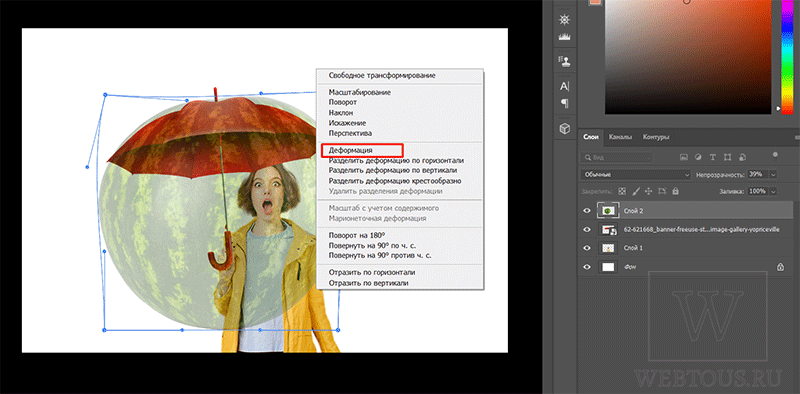Select the Фон layer thumbnail
This screenshot has height=394, width=800.
(608, 267)
